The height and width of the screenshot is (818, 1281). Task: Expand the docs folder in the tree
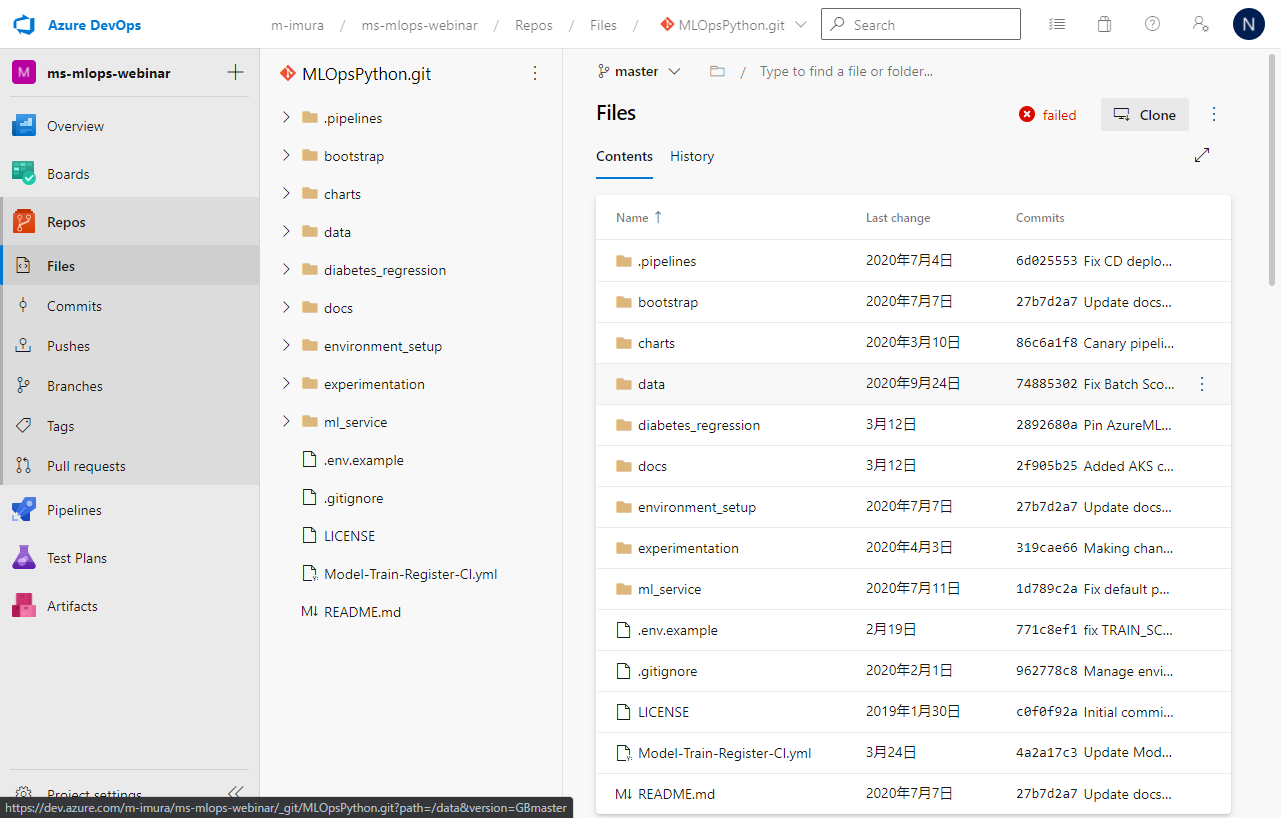click(286, 307)
